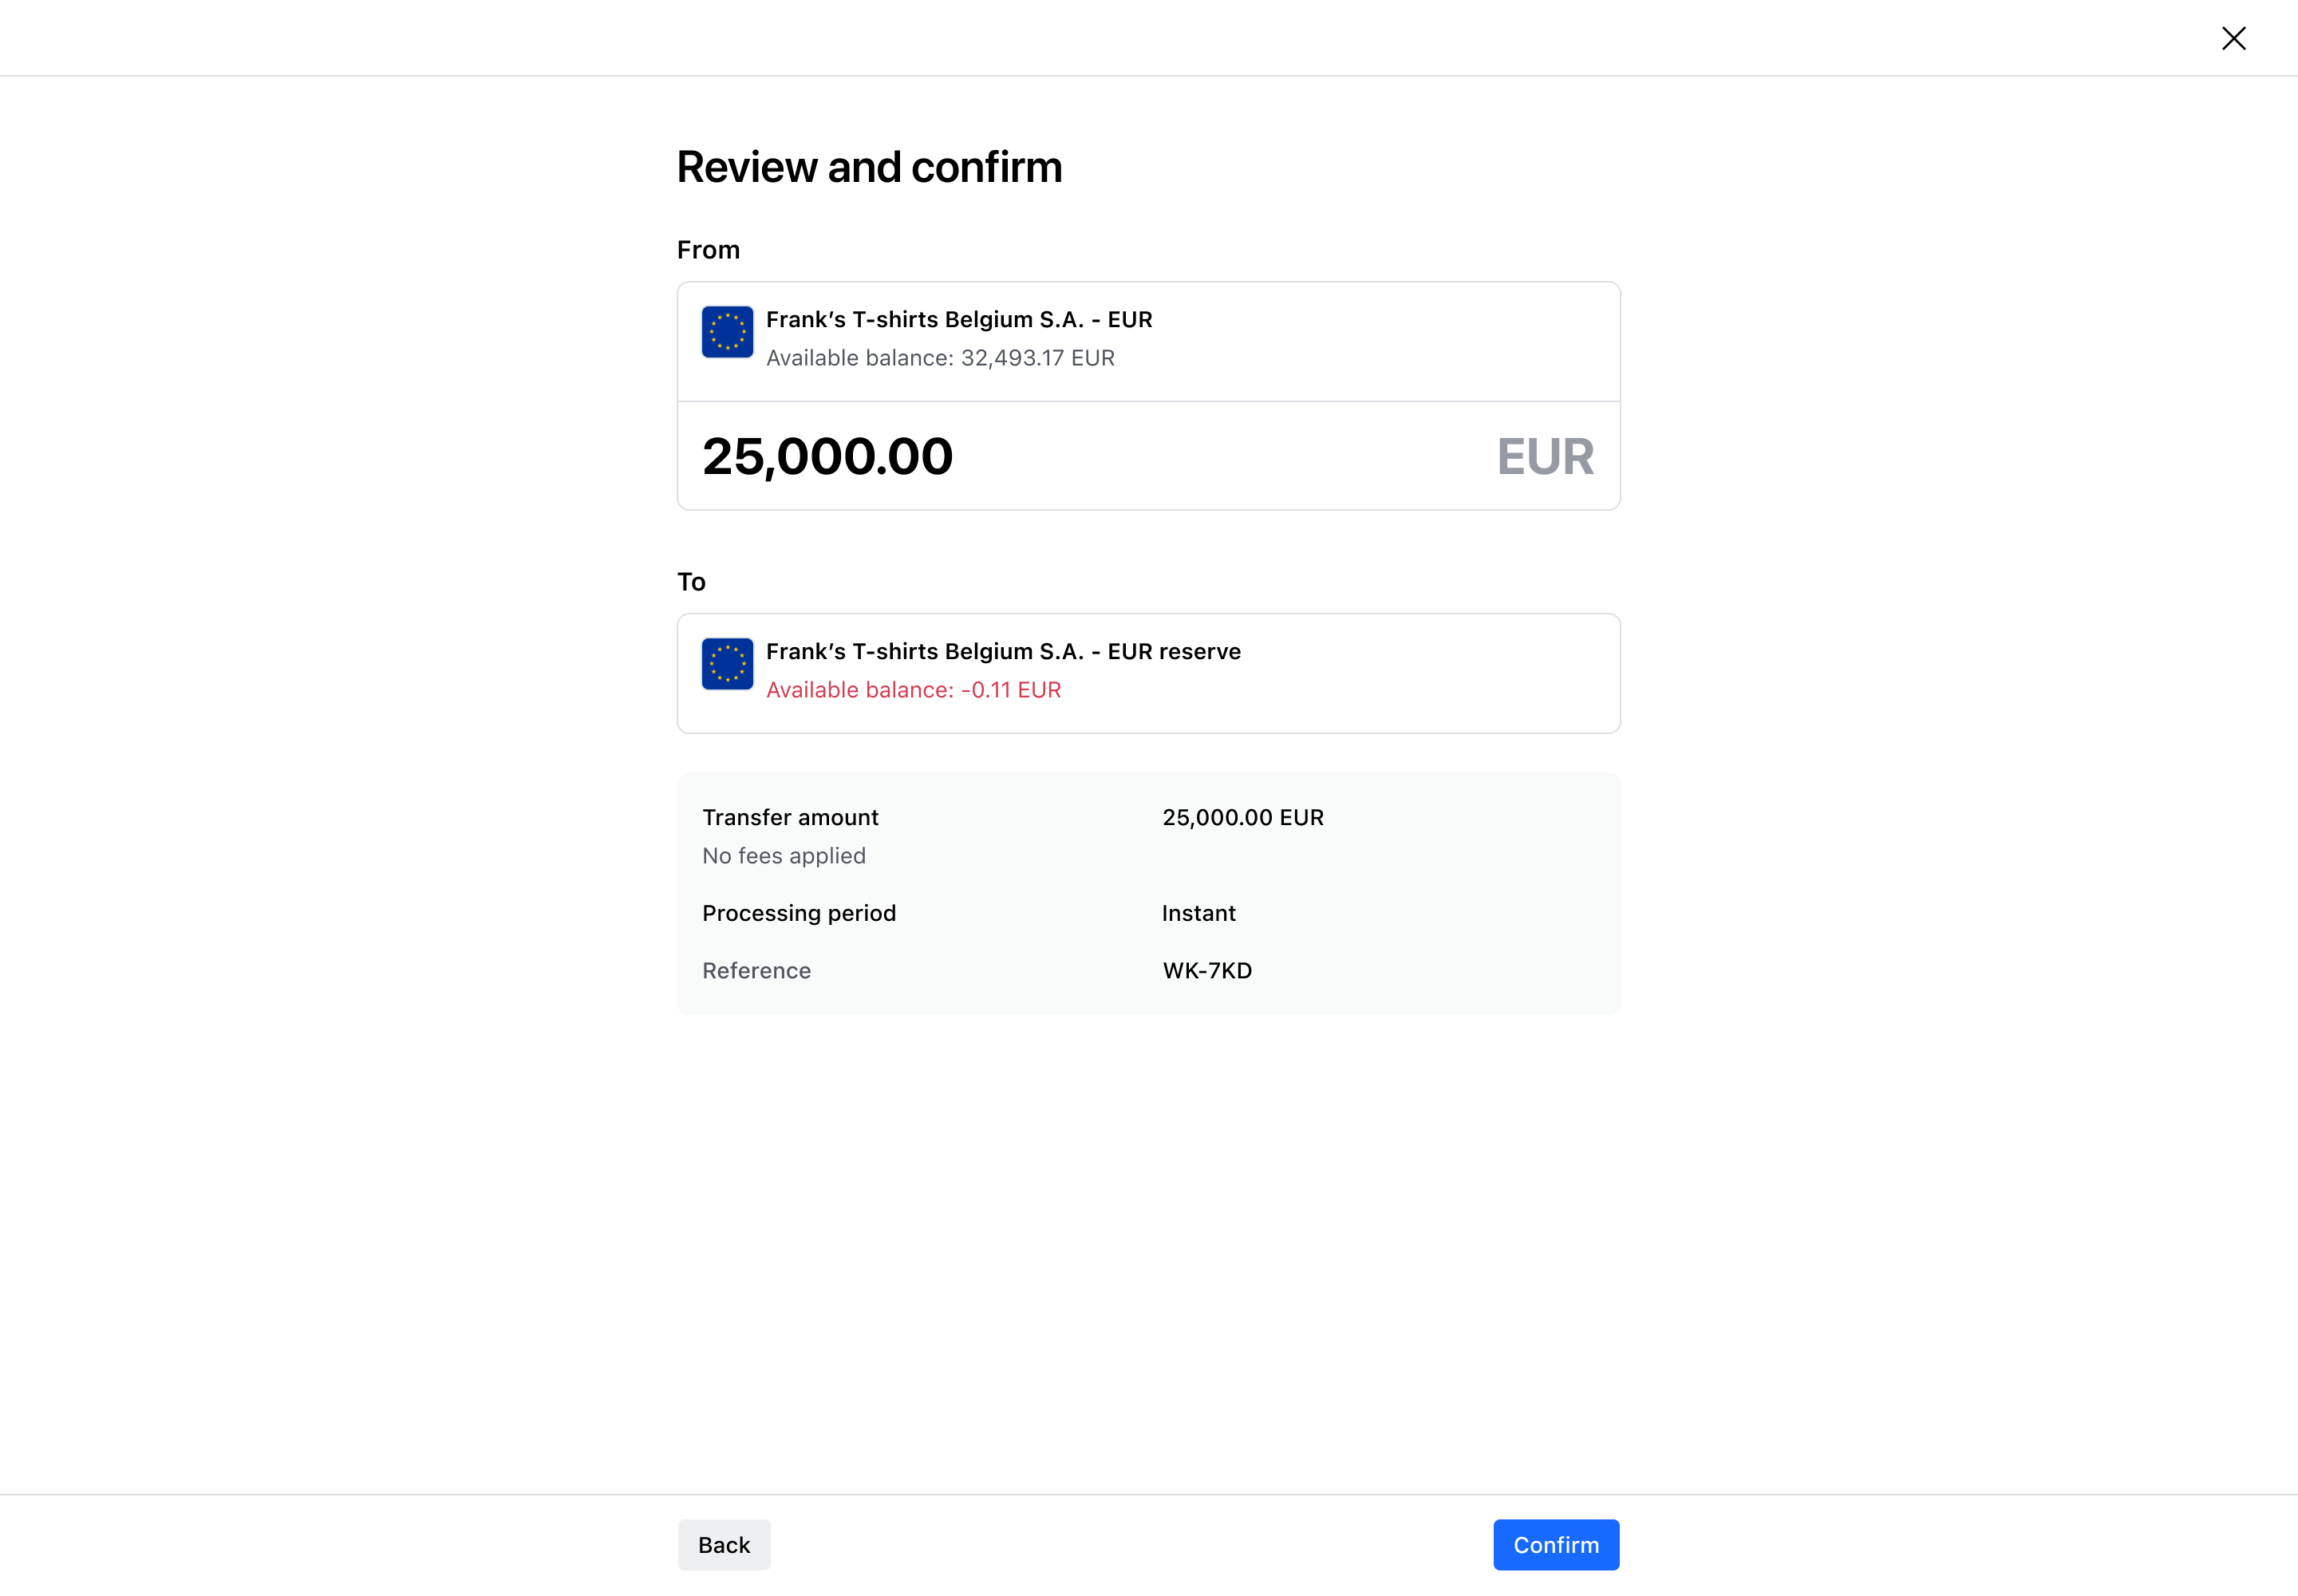Click the 'Reference' label

756,970
